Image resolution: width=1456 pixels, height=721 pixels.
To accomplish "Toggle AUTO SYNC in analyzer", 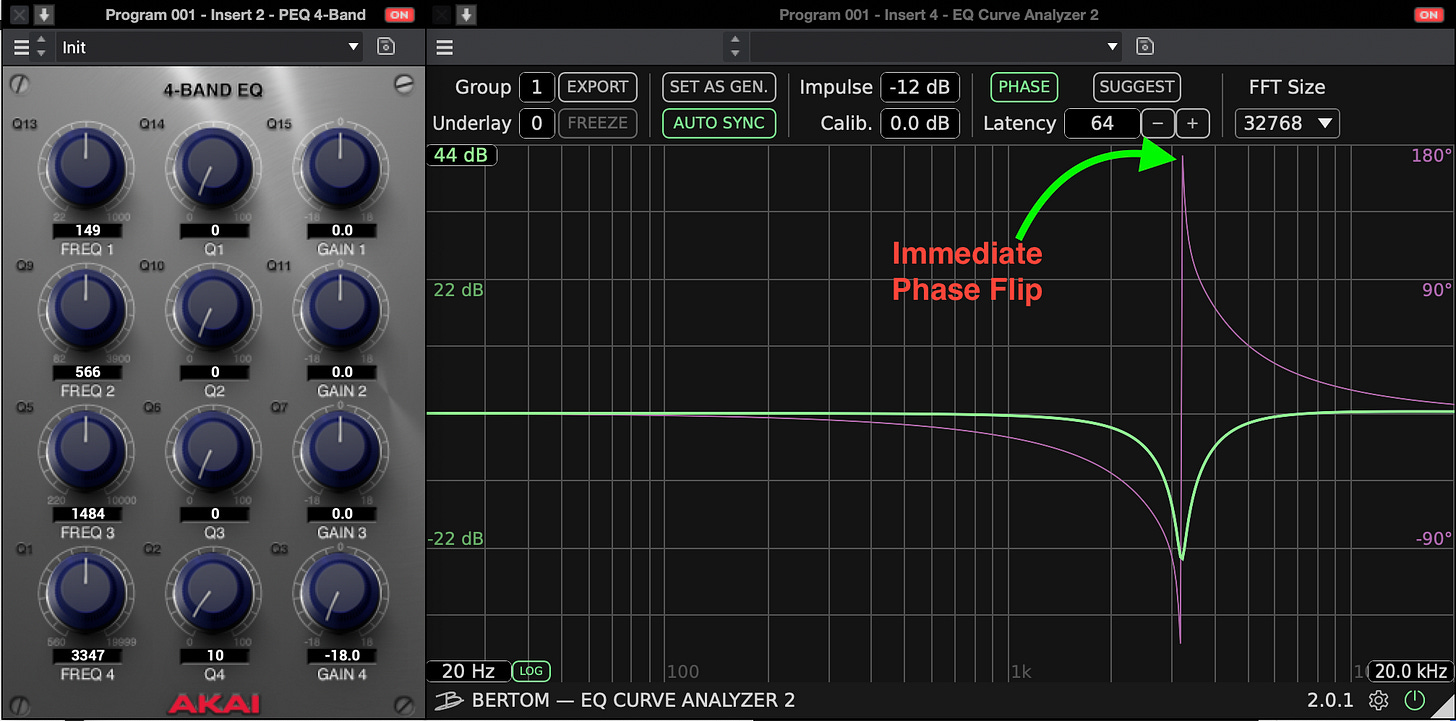I will point(719,123).
